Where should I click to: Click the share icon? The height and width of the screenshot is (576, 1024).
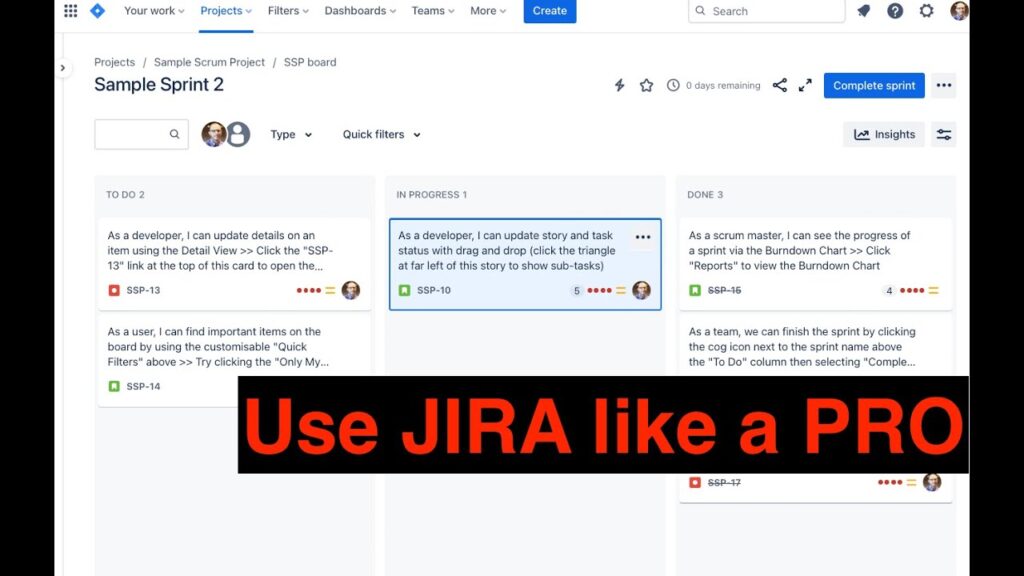[x=779, y=86]
